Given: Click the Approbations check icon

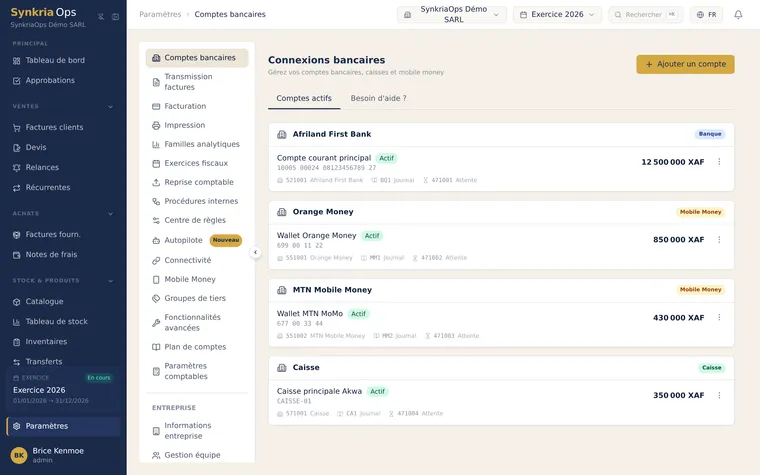Looking at the screenshot, I should click(x=16, y=80).
